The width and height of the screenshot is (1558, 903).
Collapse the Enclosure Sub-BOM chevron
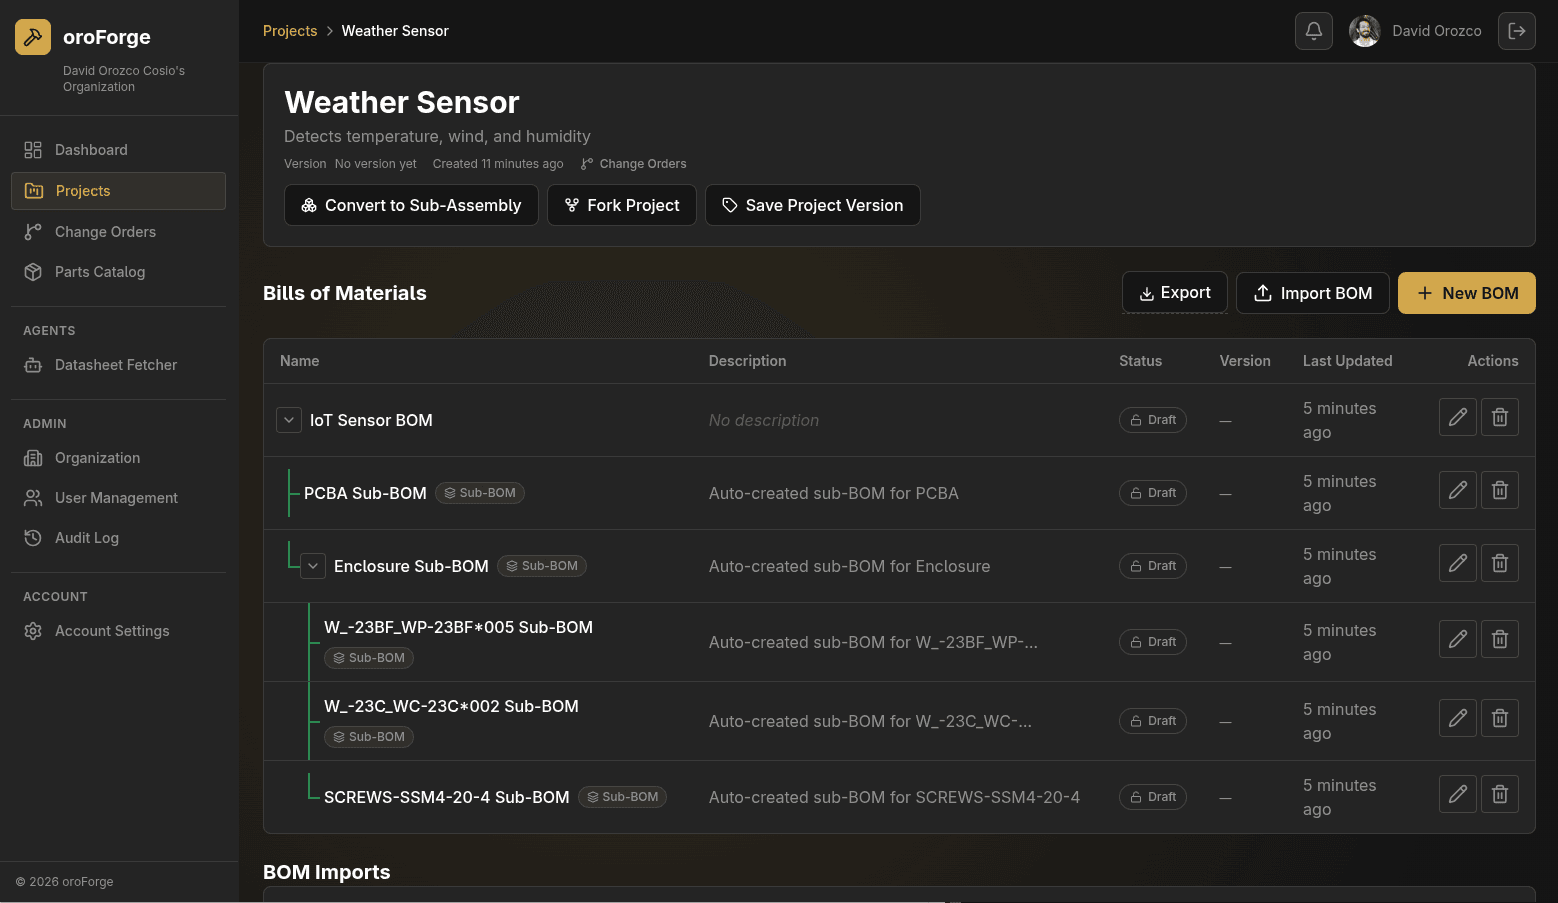tap(313, 566)
